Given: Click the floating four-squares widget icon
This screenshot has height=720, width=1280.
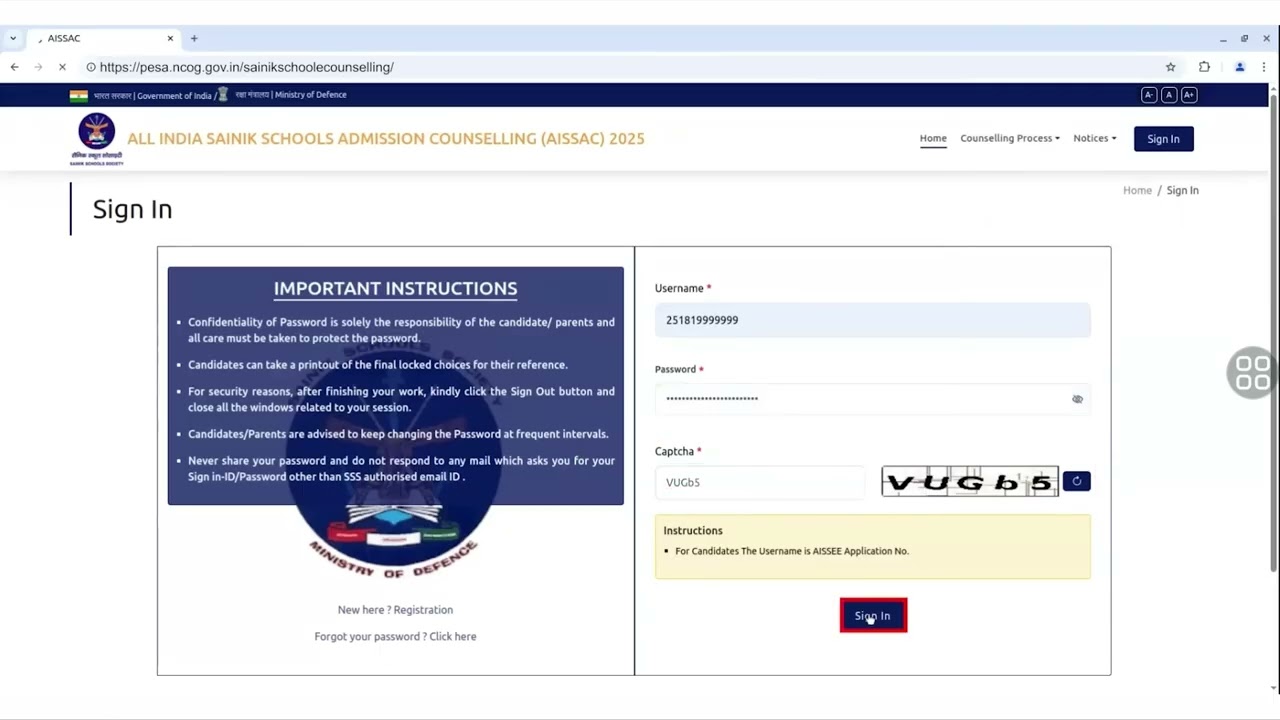Looking at the screenshot, I should pos(1252,373).
